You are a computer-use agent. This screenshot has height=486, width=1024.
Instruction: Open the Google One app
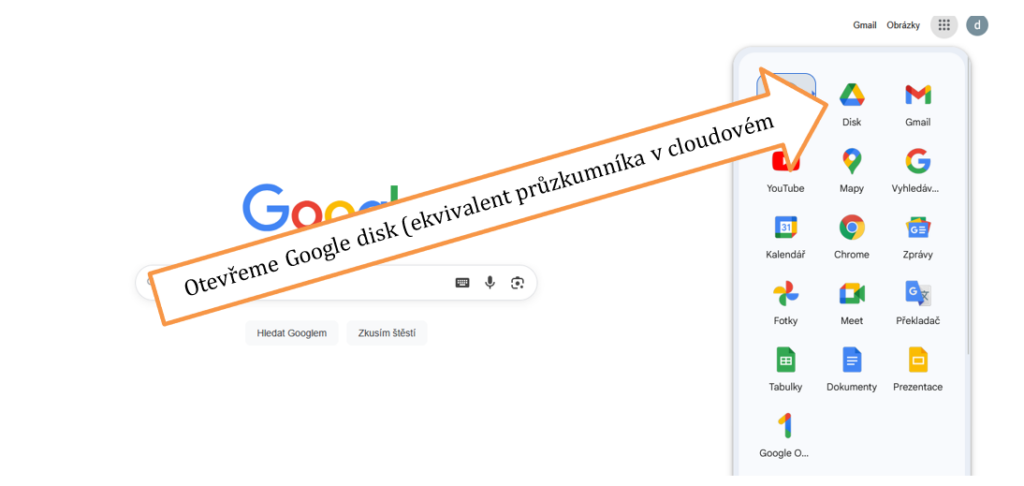(786, 436)
